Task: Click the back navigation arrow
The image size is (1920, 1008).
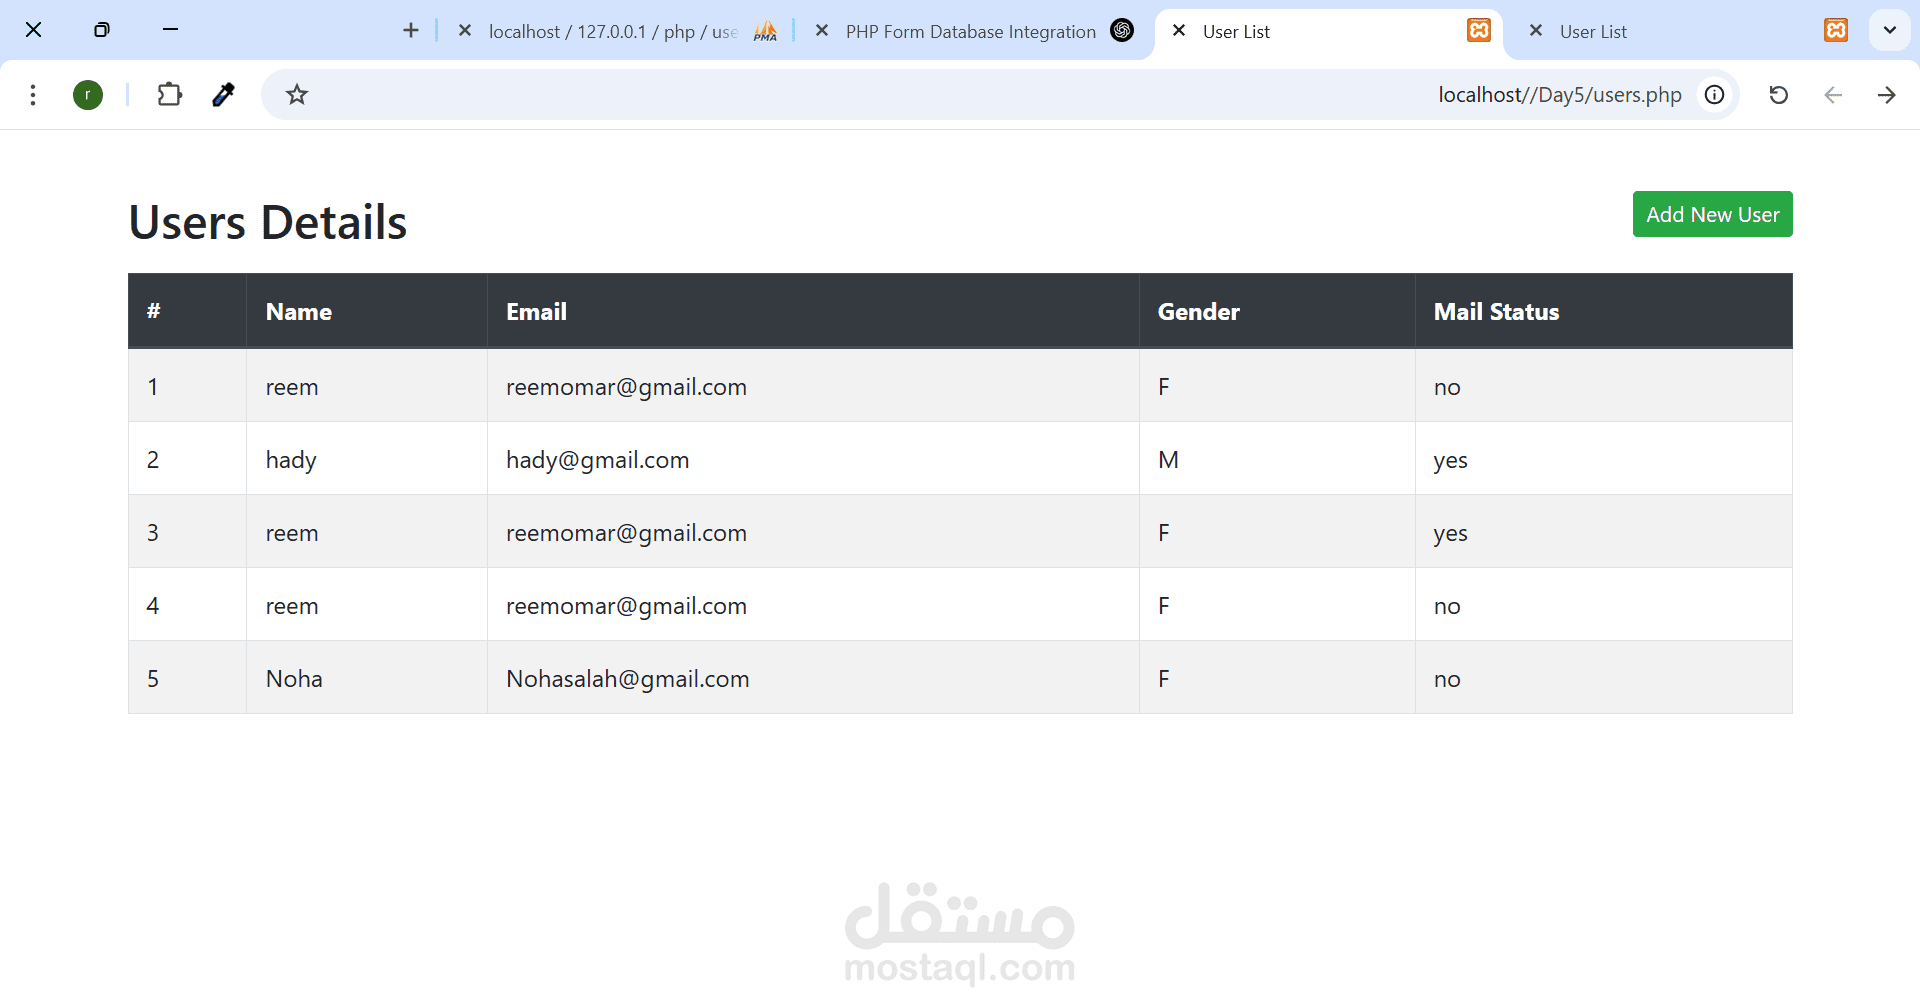Action: (1834, 94)
